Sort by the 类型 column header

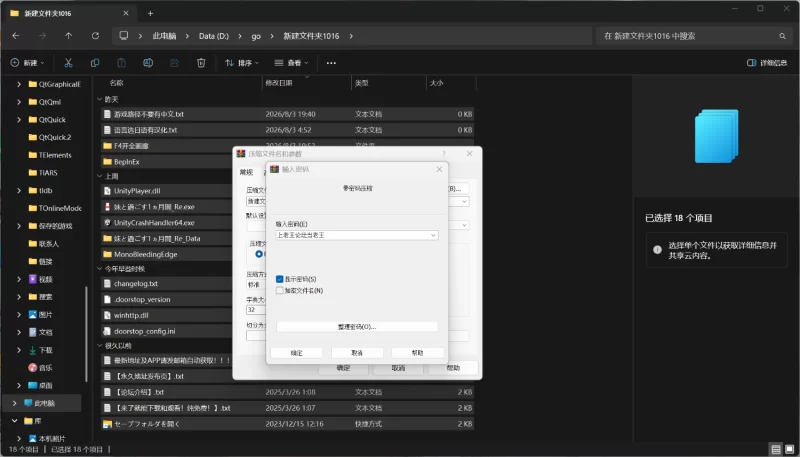pos(362,83)
